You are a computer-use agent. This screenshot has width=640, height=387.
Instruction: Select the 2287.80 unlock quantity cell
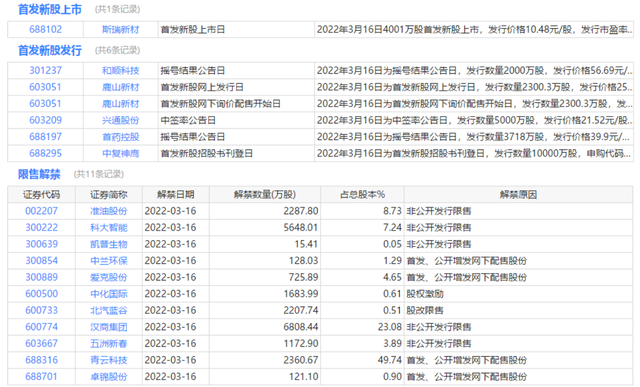[x=265, y=211]
